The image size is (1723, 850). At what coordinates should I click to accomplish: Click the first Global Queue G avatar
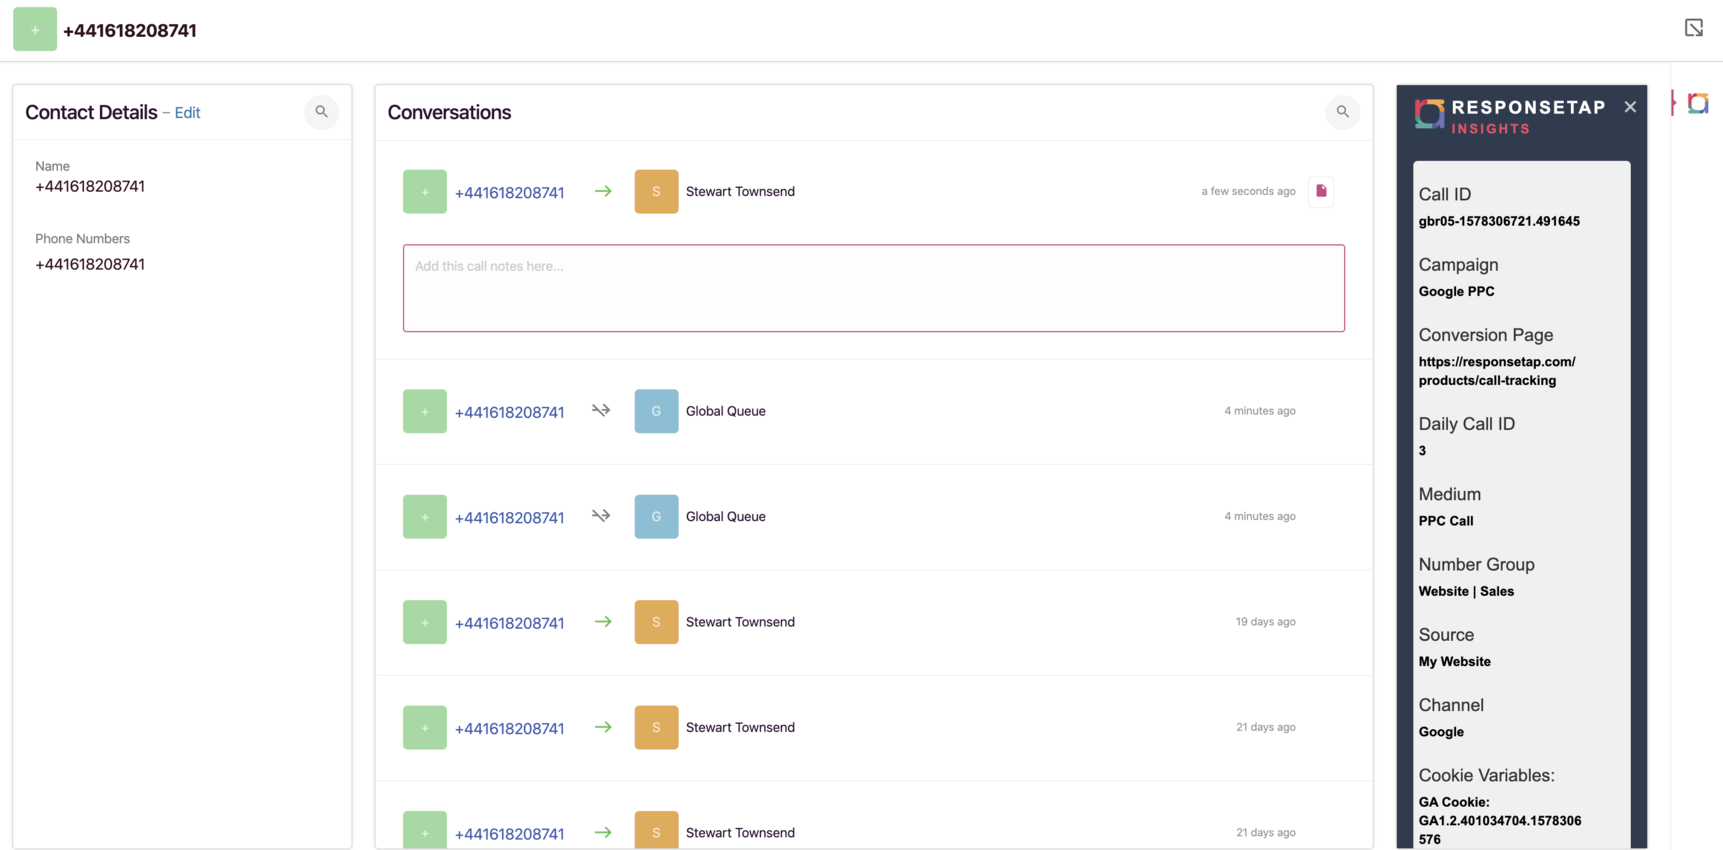pos(656,411)
